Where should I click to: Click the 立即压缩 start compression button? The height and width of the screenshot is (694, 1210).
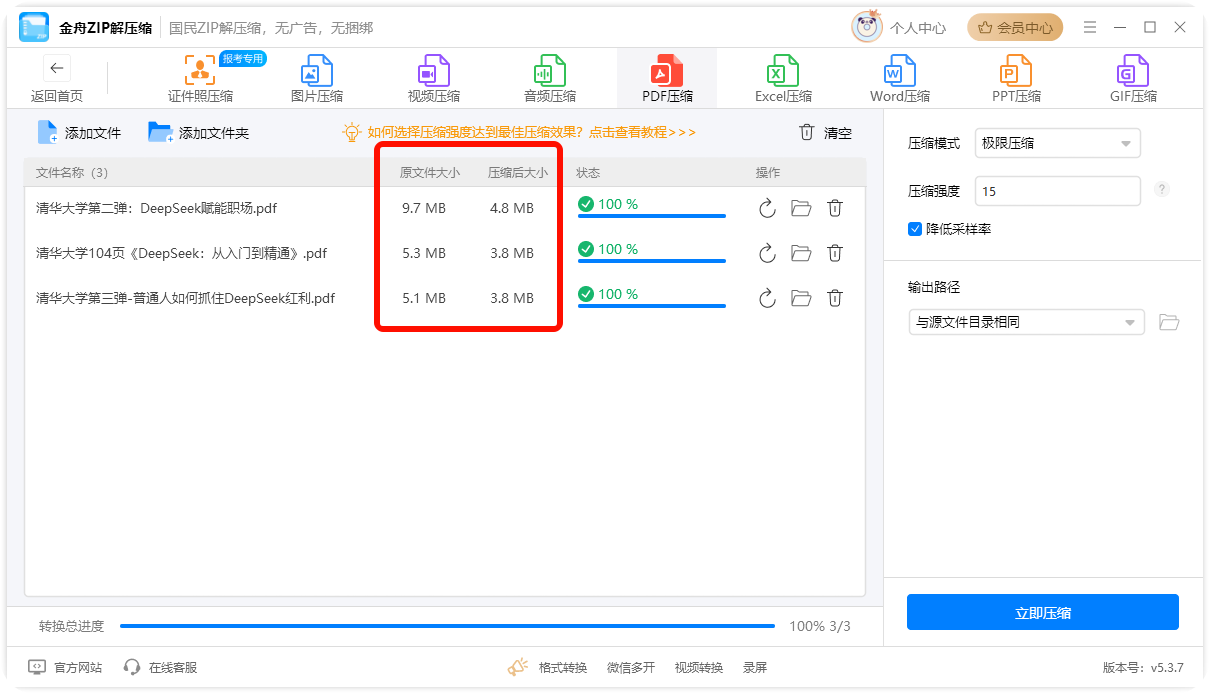coord(1043,613)
